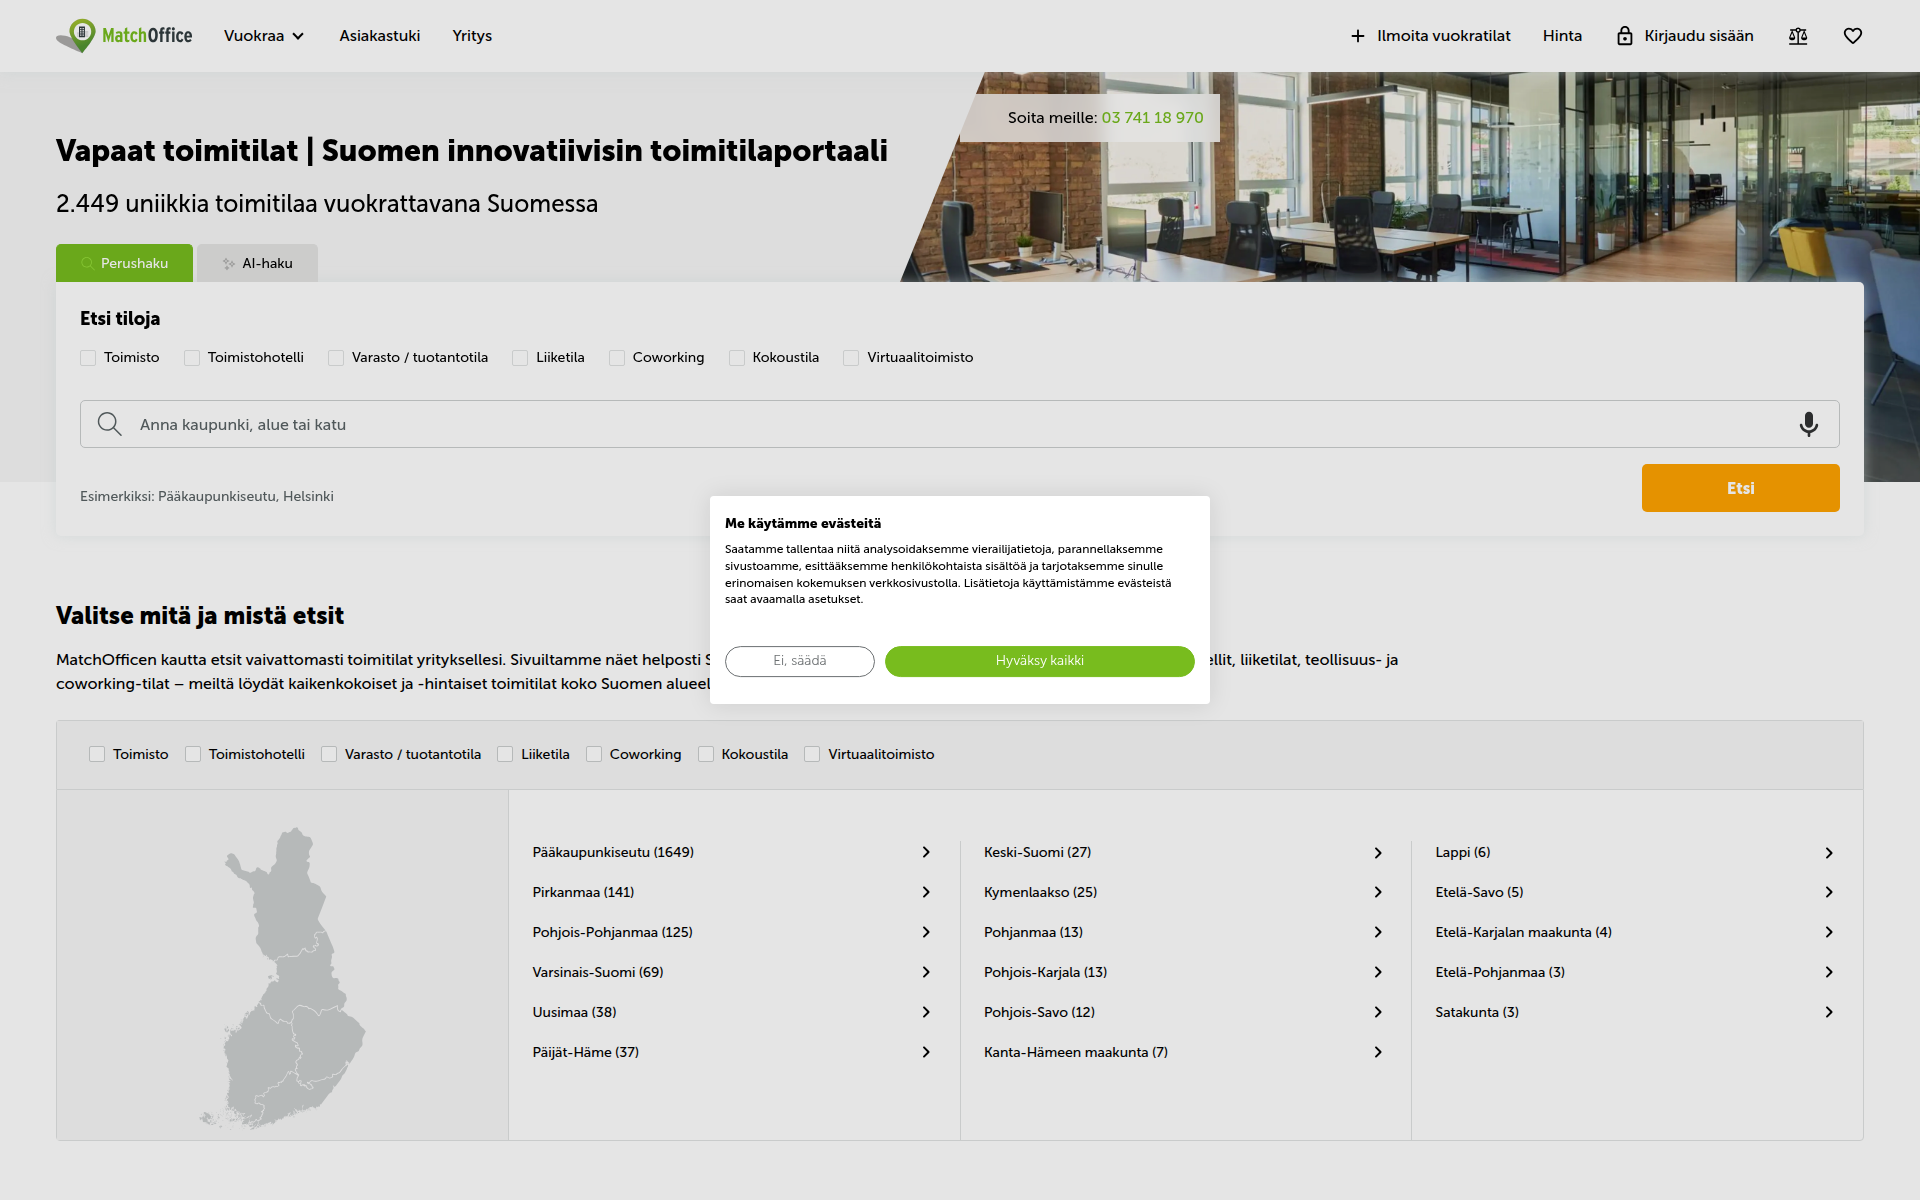
Task: Open Asiakastuki in the navigation
Action: 380,36
